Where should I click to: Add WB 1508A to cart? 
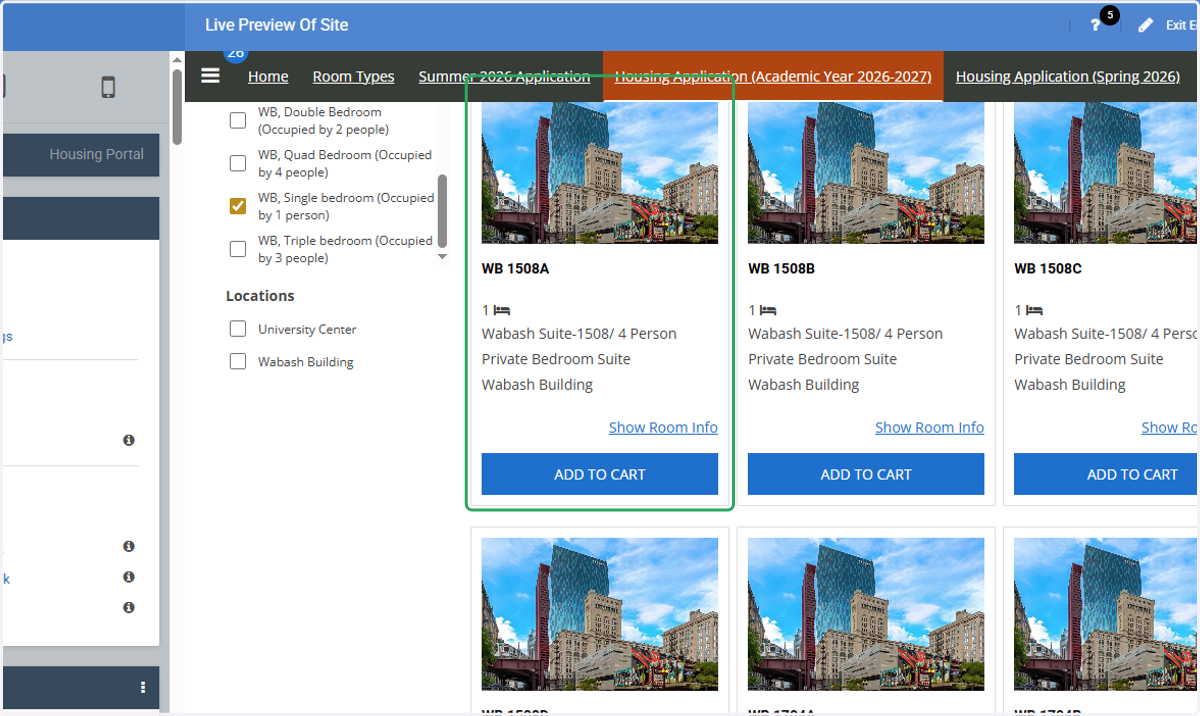coord(600,474)
